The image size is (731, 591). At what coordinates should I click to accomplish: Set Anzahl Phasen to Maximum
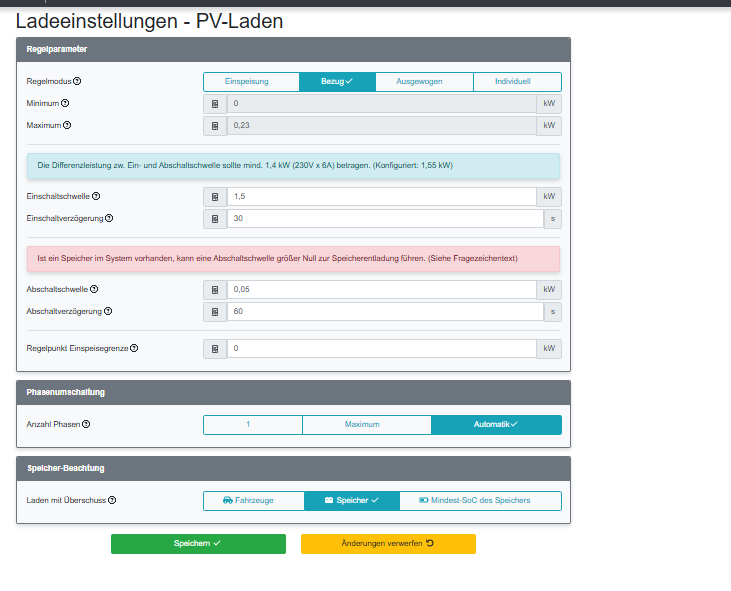[x=366, y=425]
